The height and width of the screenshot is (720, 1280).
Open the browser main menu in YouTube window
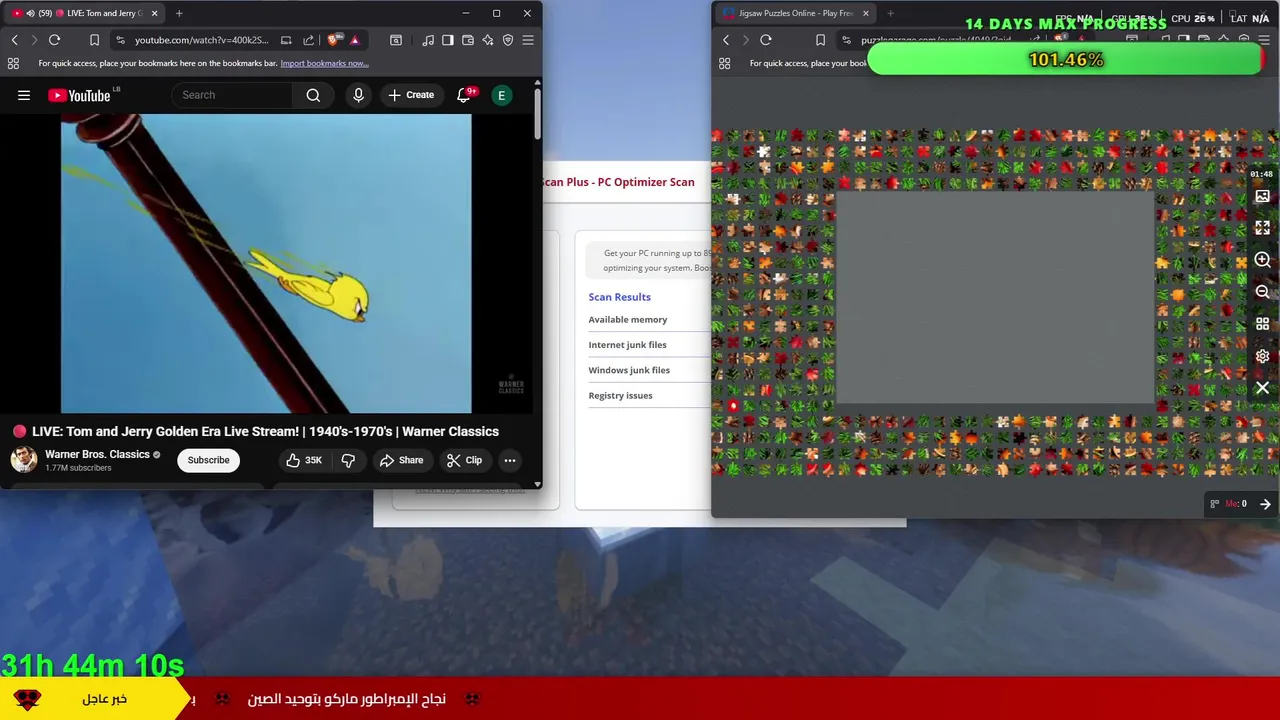point(528,40)
